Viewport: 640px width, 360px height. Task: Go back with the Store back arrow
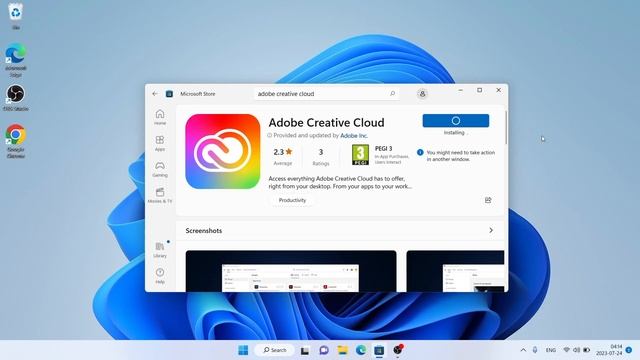[x=155, y=93]
